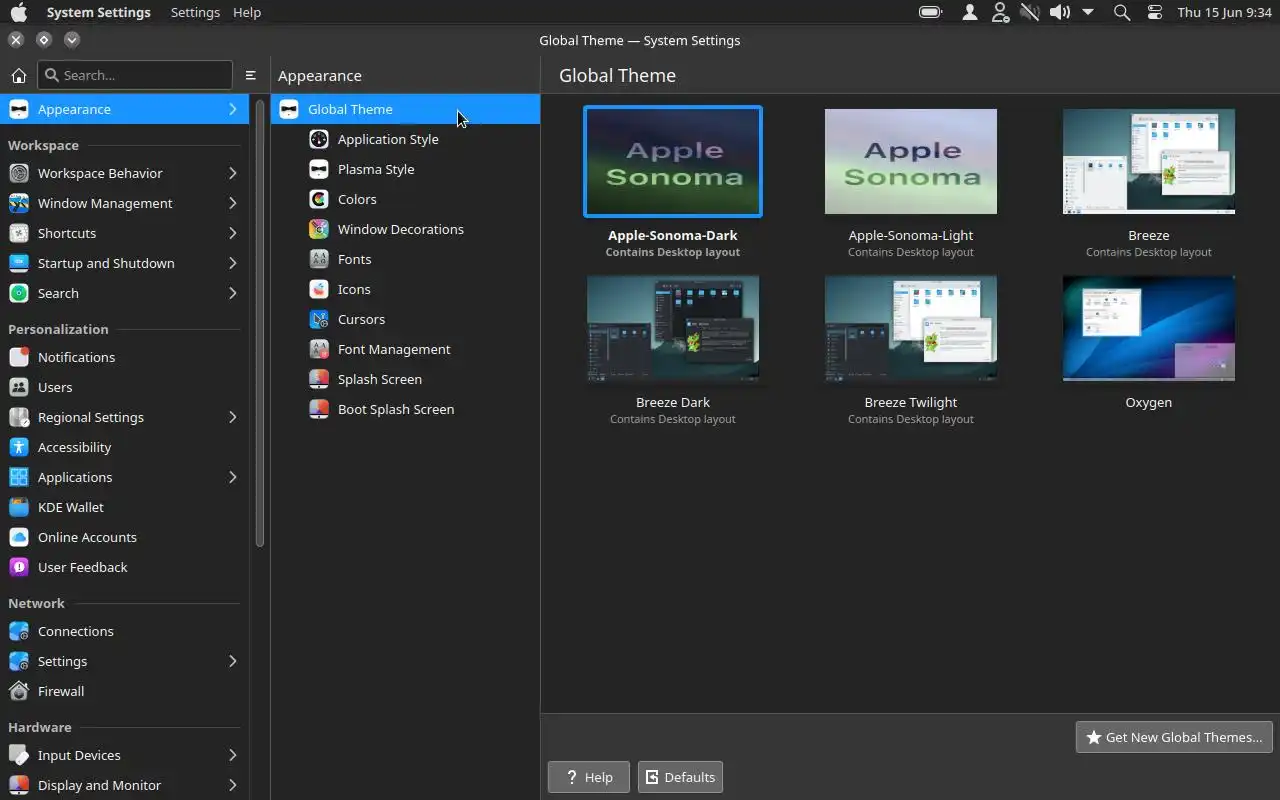The width and height of the screenshot is (1280, 800).
Task: Click the Font Management icon
Action: pos(319,349)
